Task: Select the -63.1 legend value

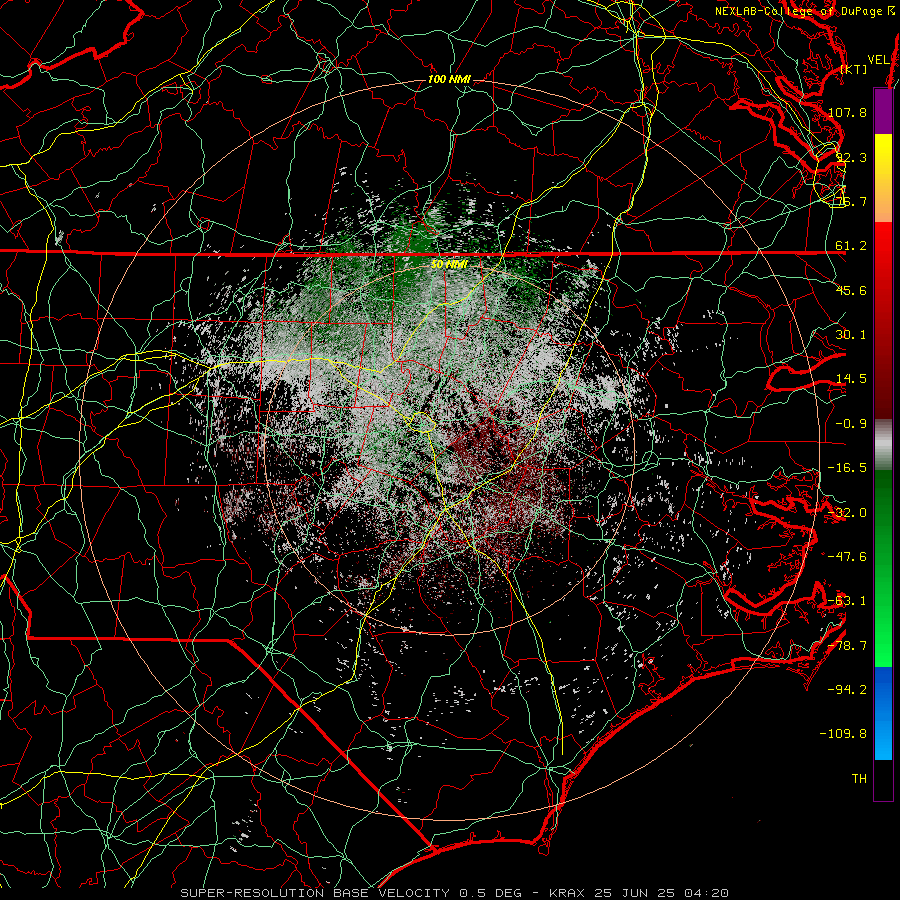Action: click(x=847, y=601)
